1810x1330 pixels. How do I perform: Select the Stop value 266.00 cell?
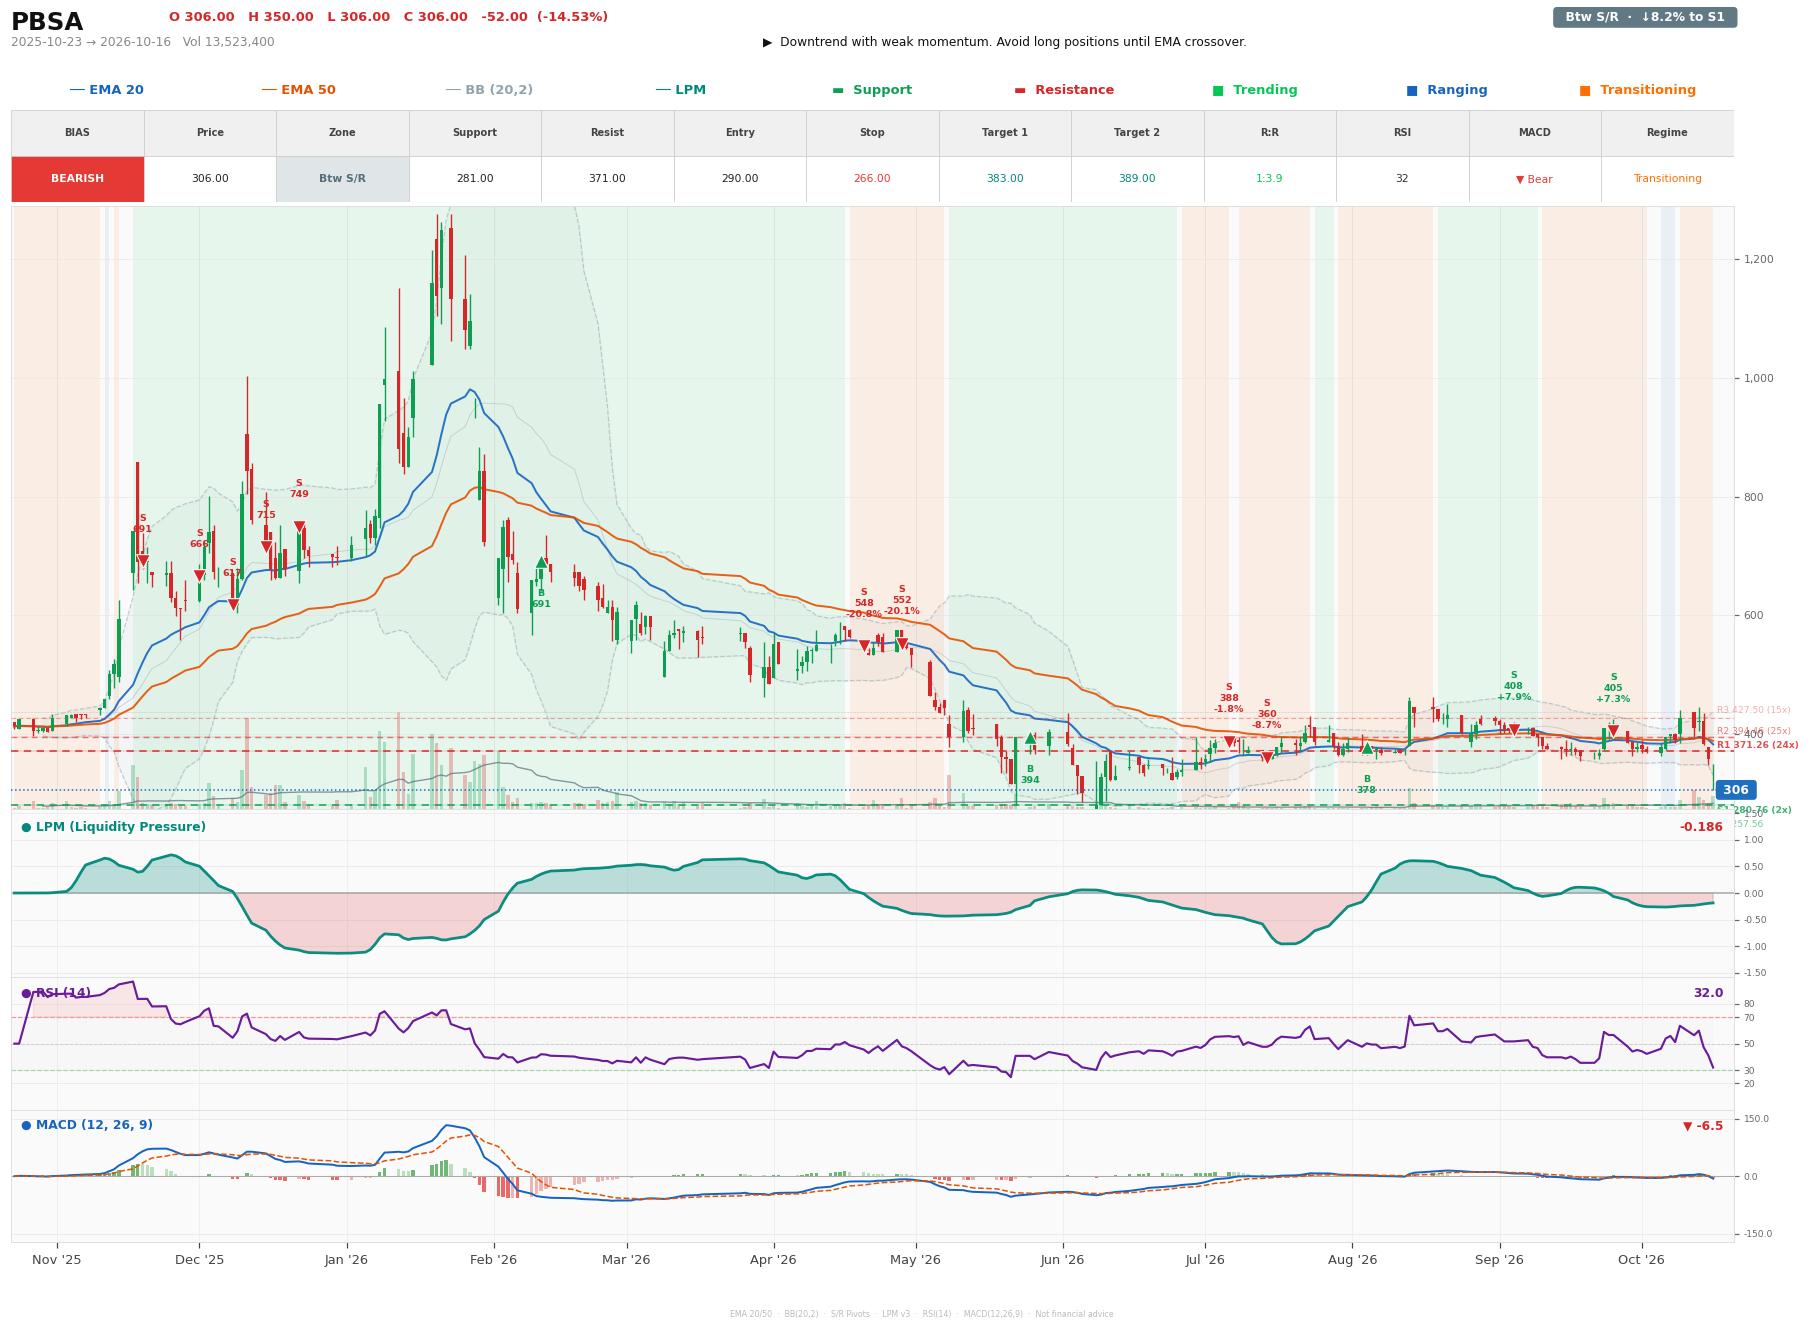click(x=872, y=179)
